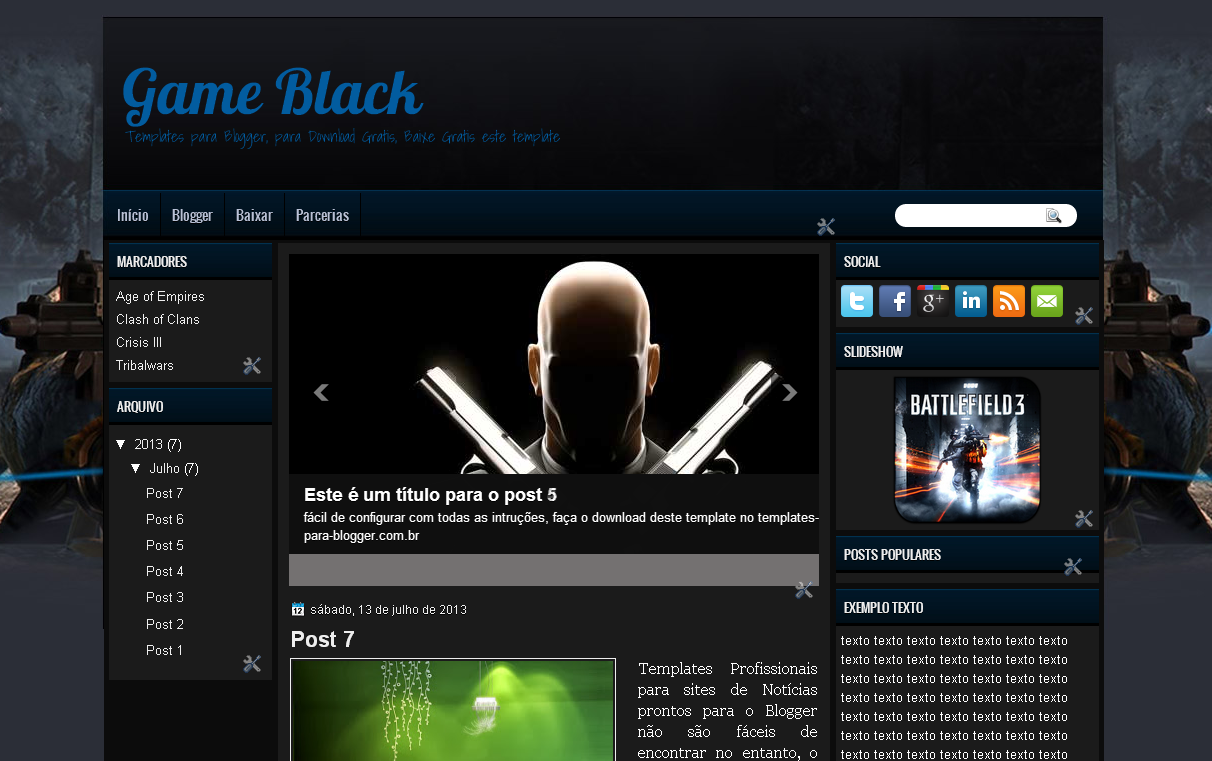The image size is (1212, 761).
Task: Click the Julho (7) archive link
Action: 174,468
